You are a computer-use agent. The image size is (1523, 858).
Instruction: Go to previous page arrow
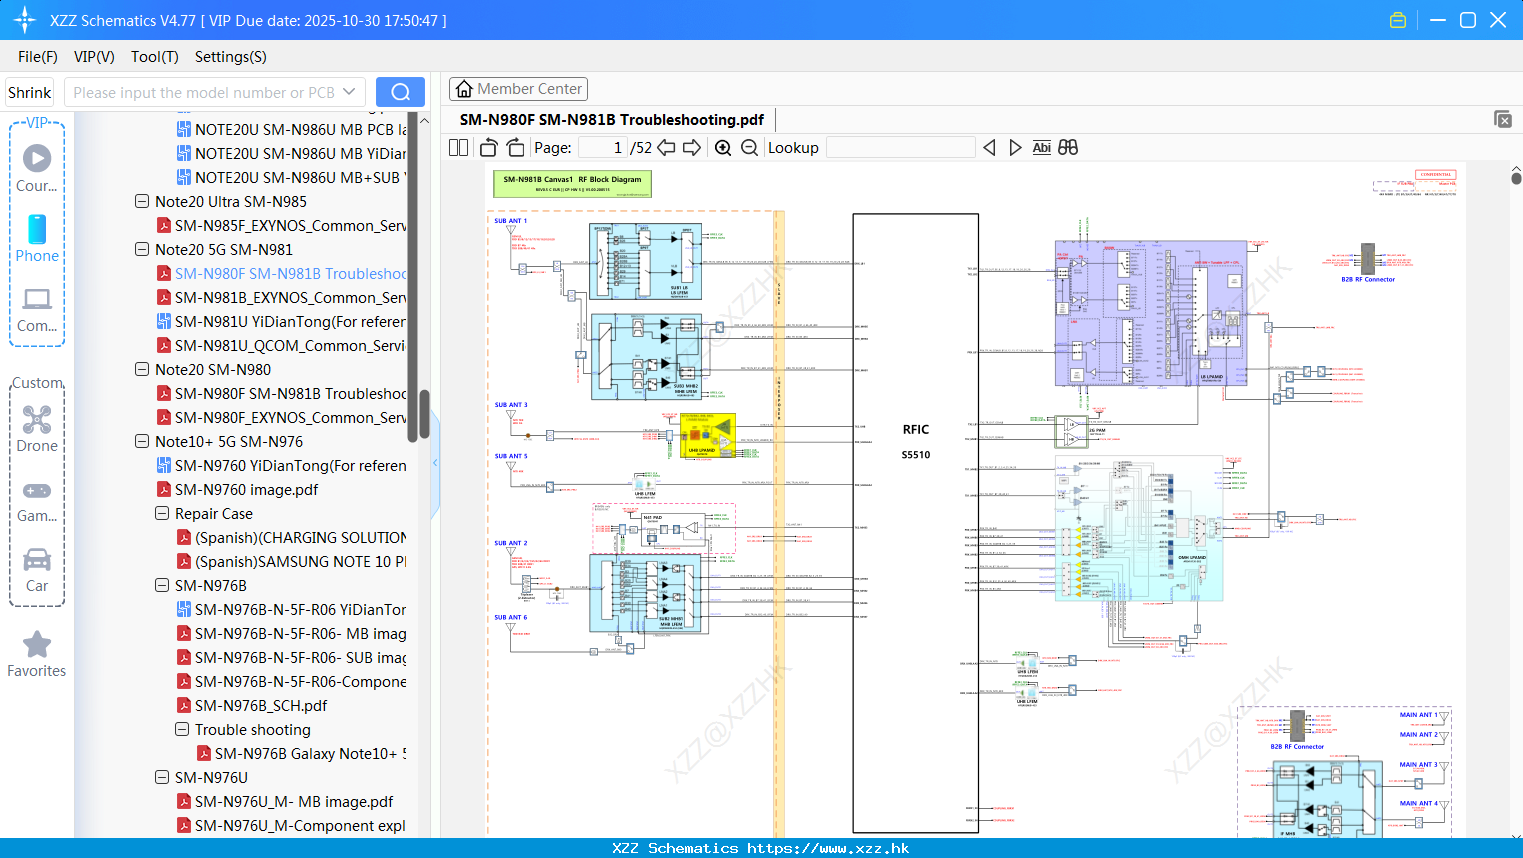click(x=667, y=148)
